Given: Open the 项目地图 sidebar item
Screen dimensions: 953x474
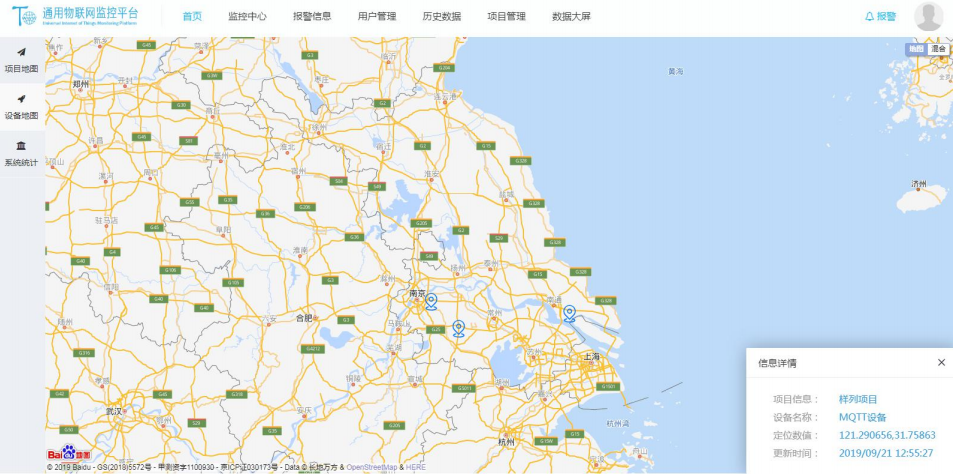Looking at the screenshot, I should [x=21, y=59].
